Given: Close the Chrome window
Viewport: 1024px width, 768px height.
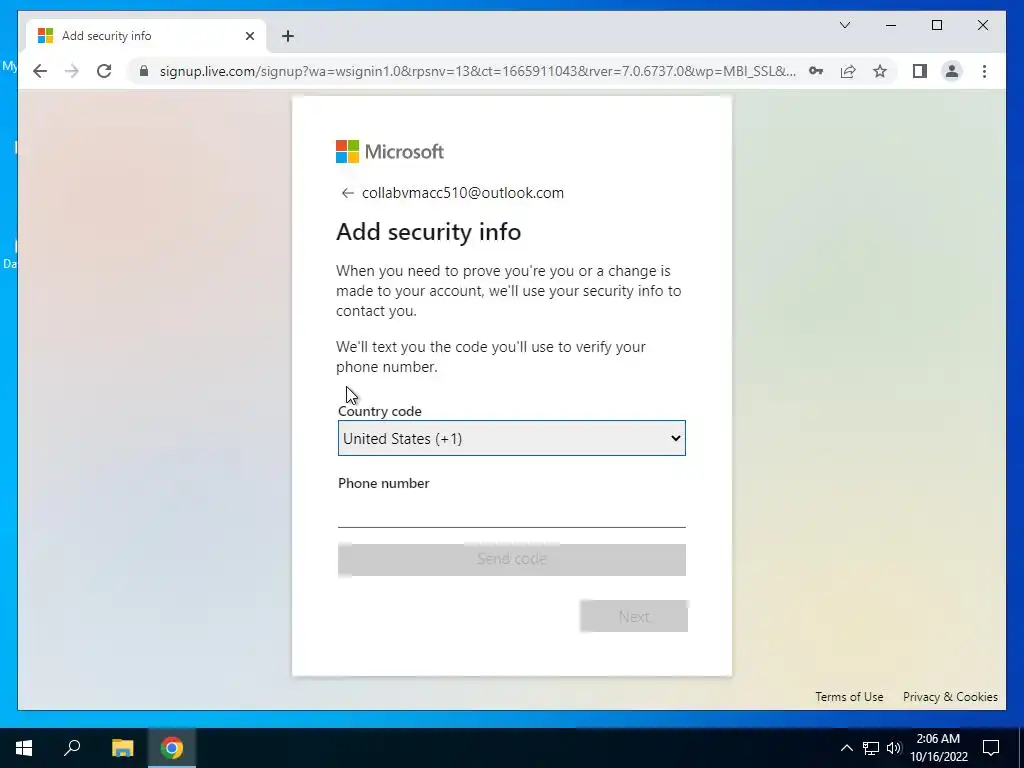Looking at the screenshot, I should (x=982, y=25).
